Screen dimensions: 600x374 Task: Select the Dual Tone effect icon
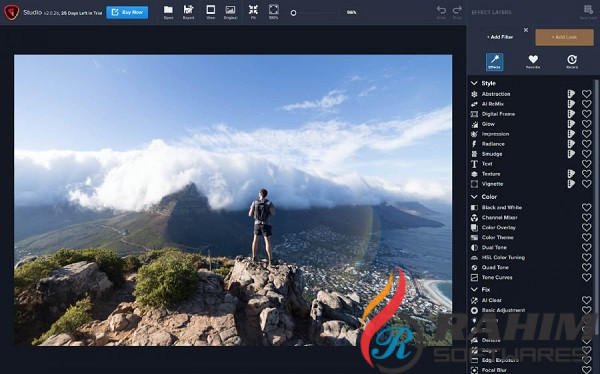pyautogui.click(x=474, y=247)
